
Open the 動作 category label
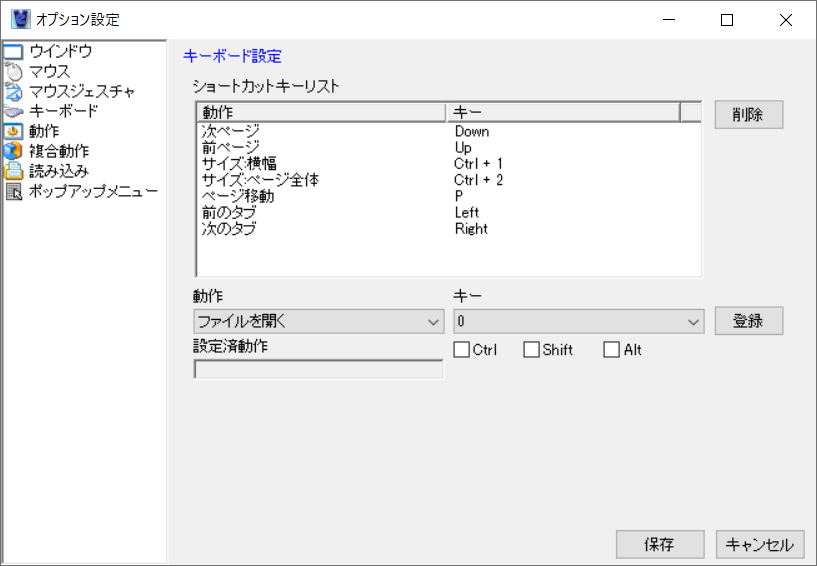44,131
